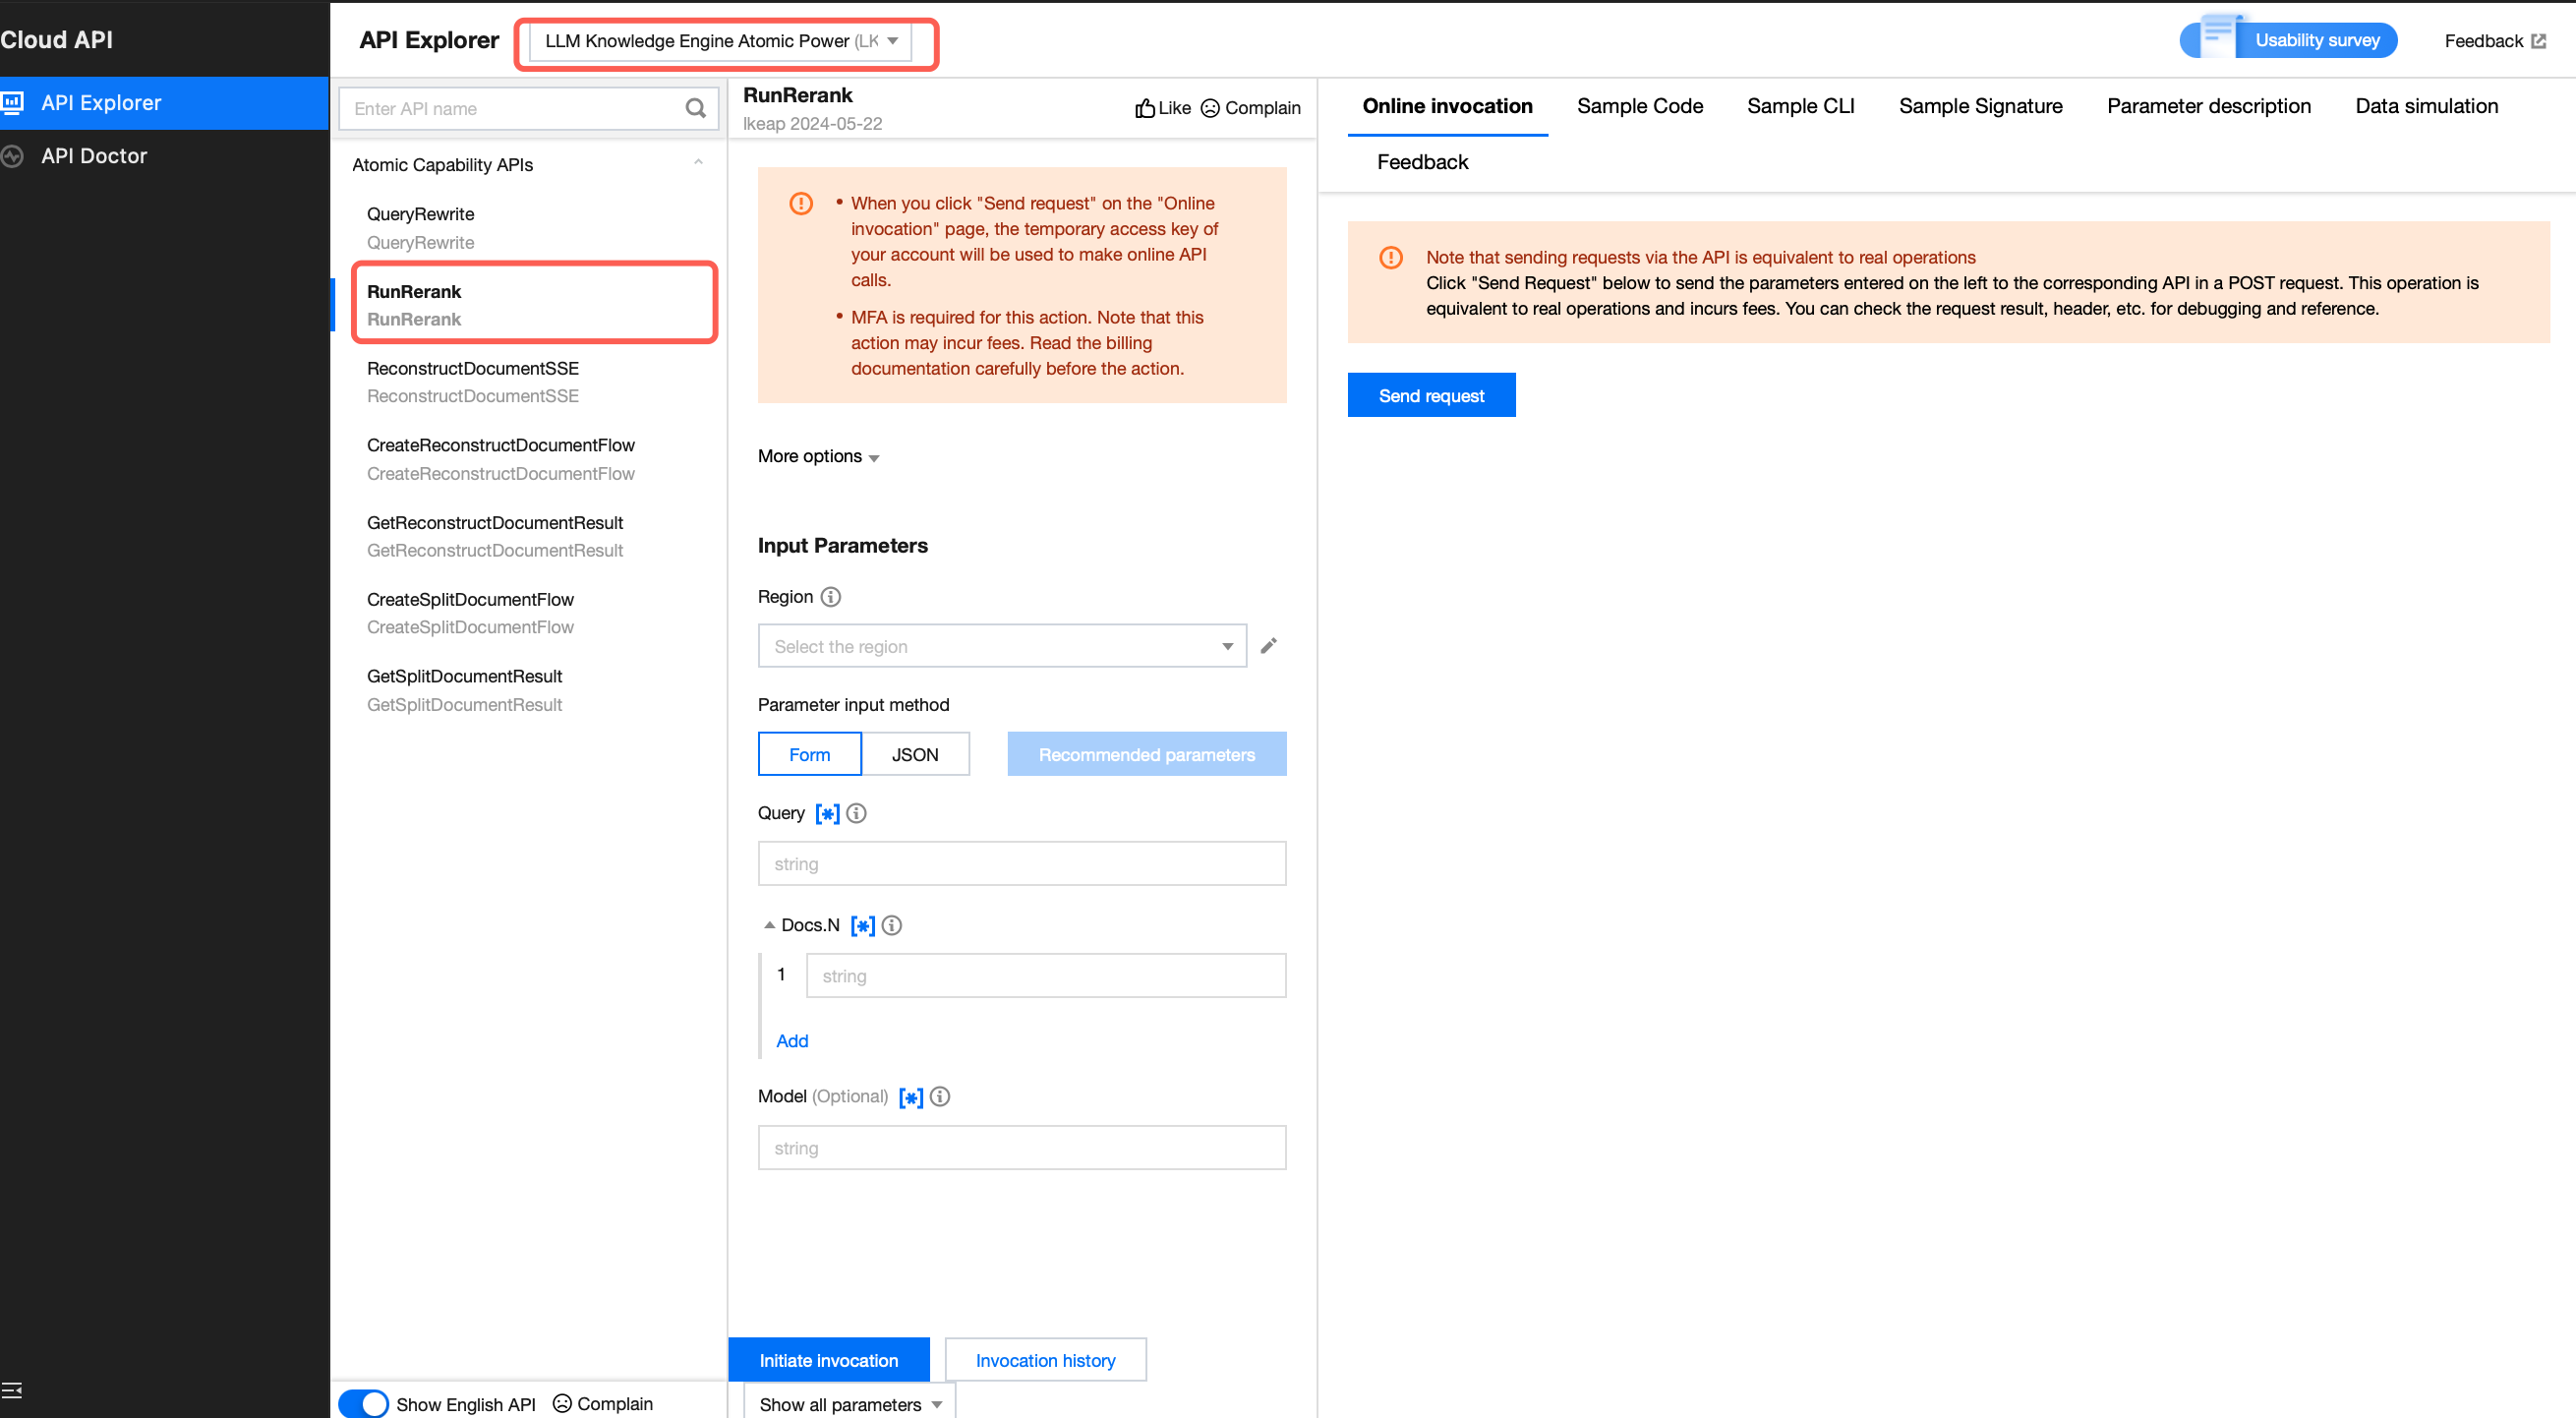Switch to the Sample Code tab
Viewport: 2576px width, 1418px height.
pos(1639,106)
